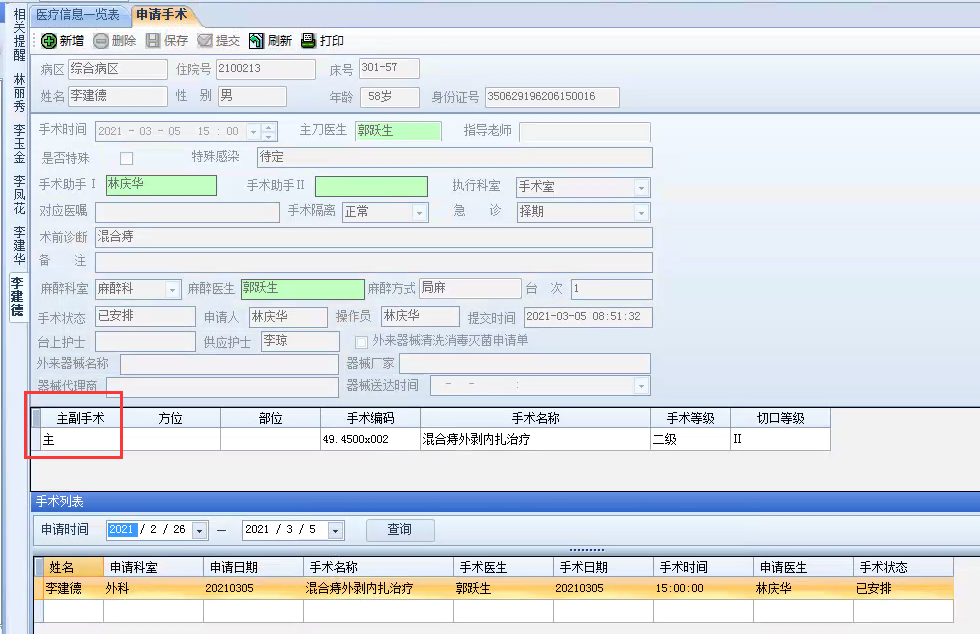Click the 供应护士 field 李琼
This screenshot has width=980, height=634.
pos(300,341)
